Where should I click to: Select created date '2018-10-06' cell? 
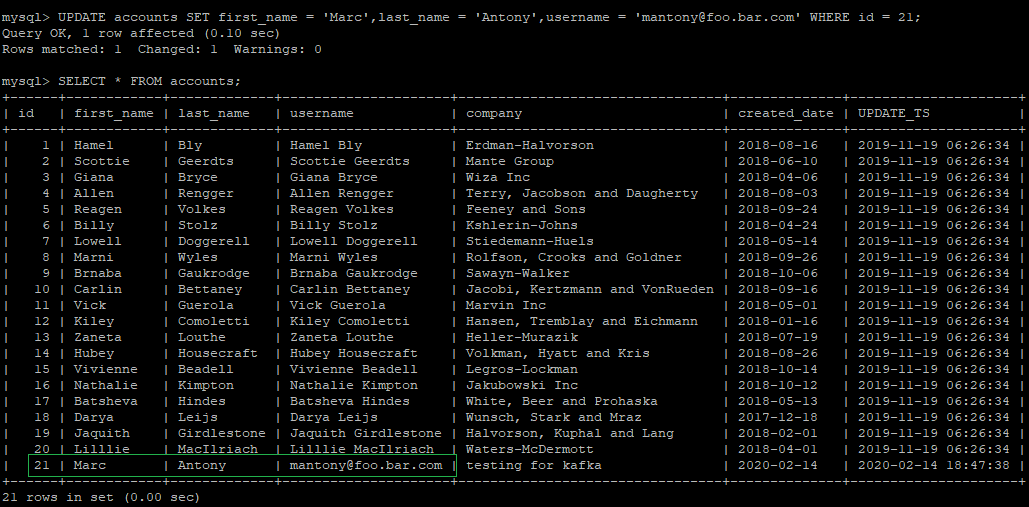[778, 274]
